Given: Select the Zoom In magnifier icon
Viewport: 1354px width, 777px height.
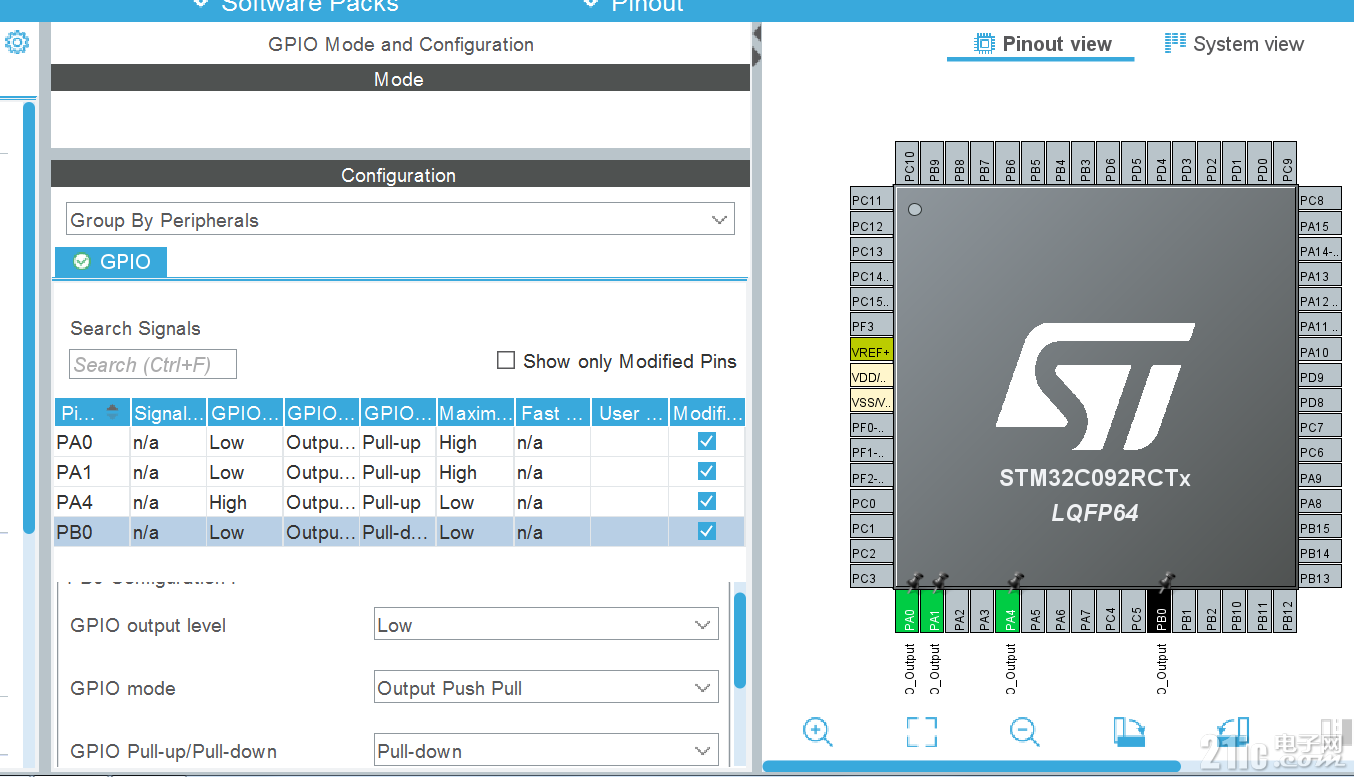Looking at the screenshot, I should click(818, 732).
